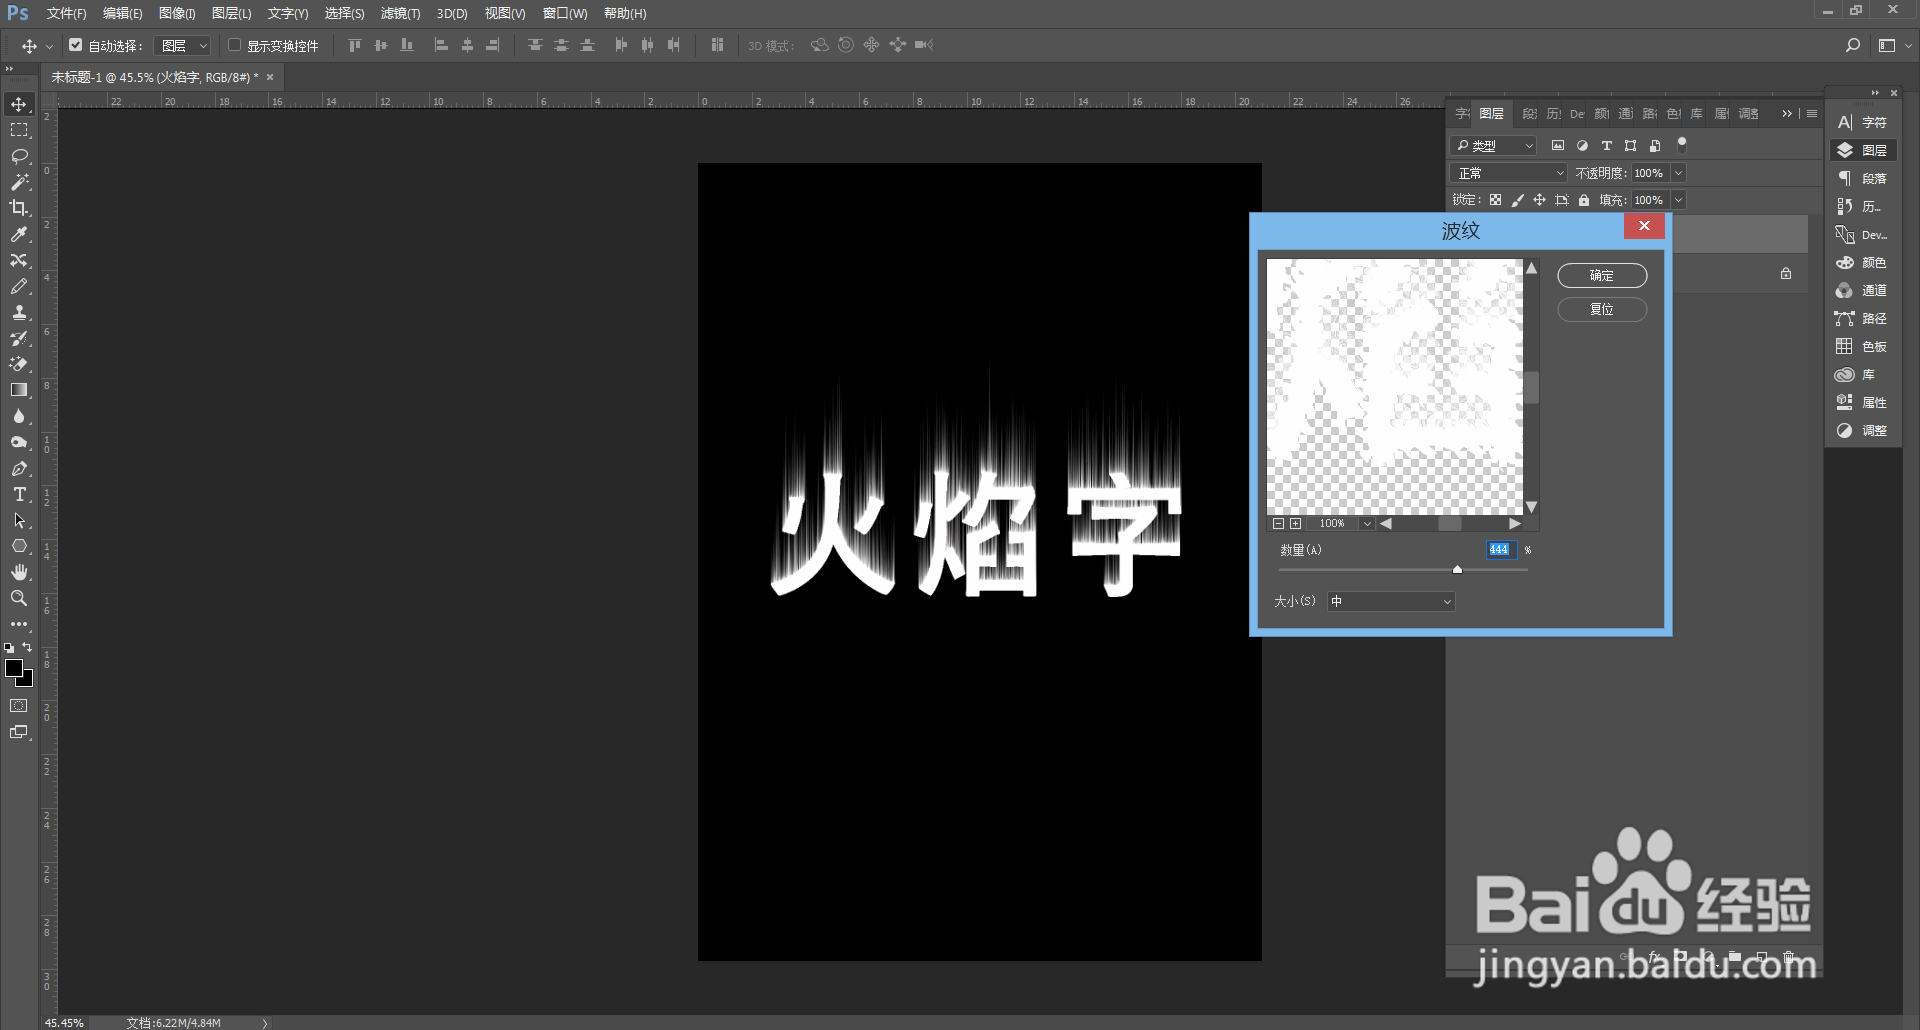Toggle the 自动选择 checkbox

point(75,45)
